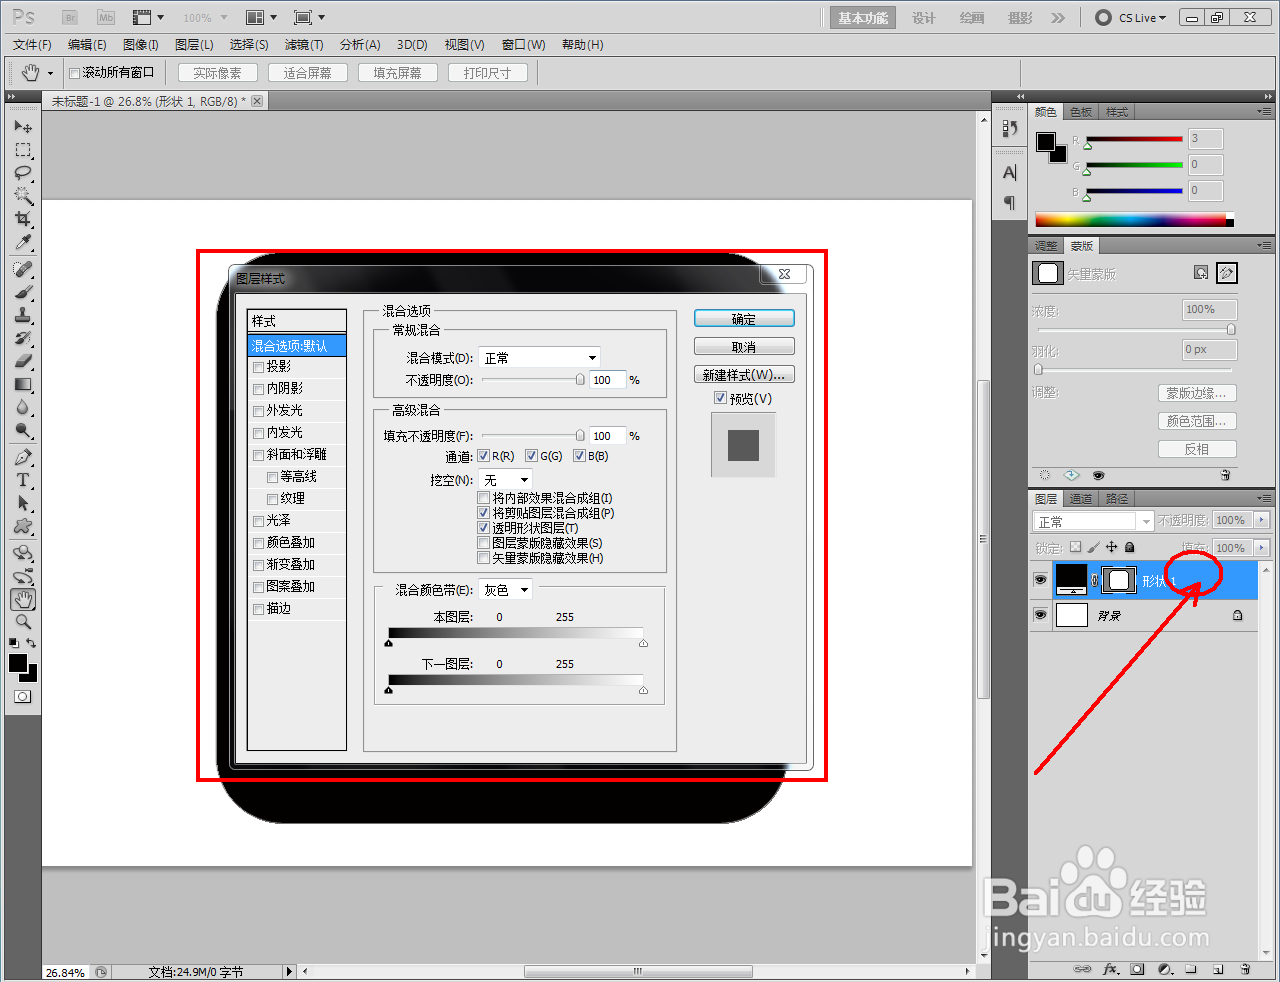This screenshot has height=982, width=1280.
Task: Launch Mini Bridge from top bar
Action: pyautogui.click(x=106, y=17)
